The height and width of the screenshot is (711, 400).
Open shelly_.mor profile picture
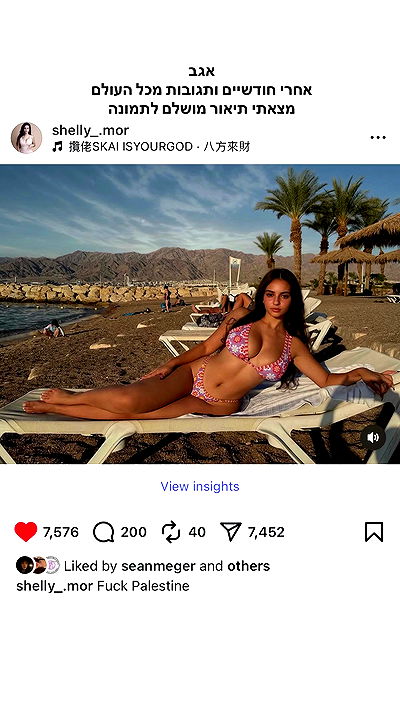26,138
